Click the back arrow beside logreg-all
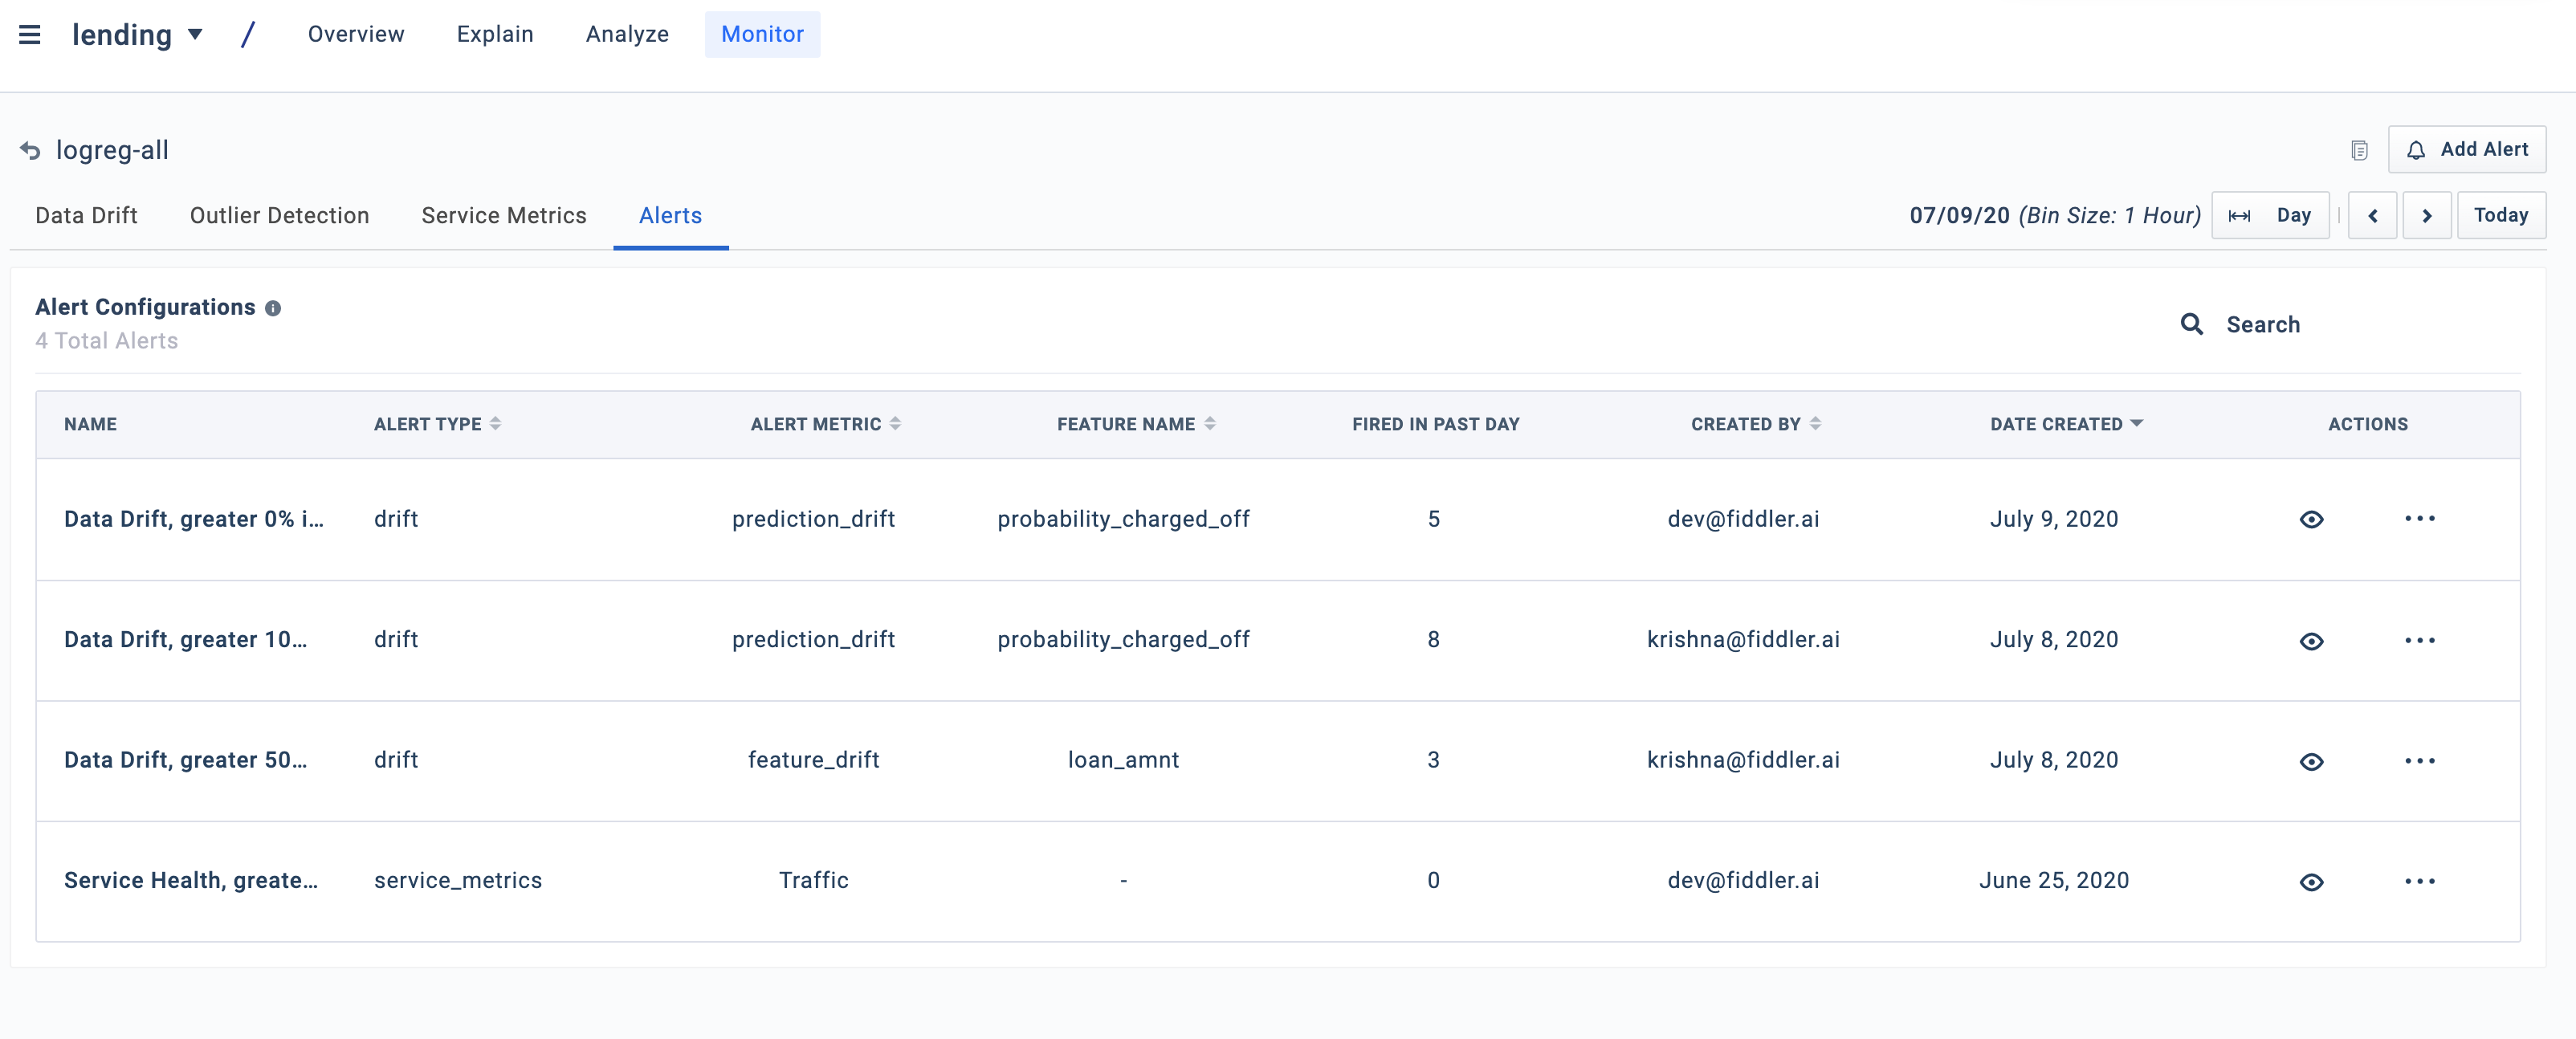Viewport: 2576px width, 1039px height. point(30,151)
